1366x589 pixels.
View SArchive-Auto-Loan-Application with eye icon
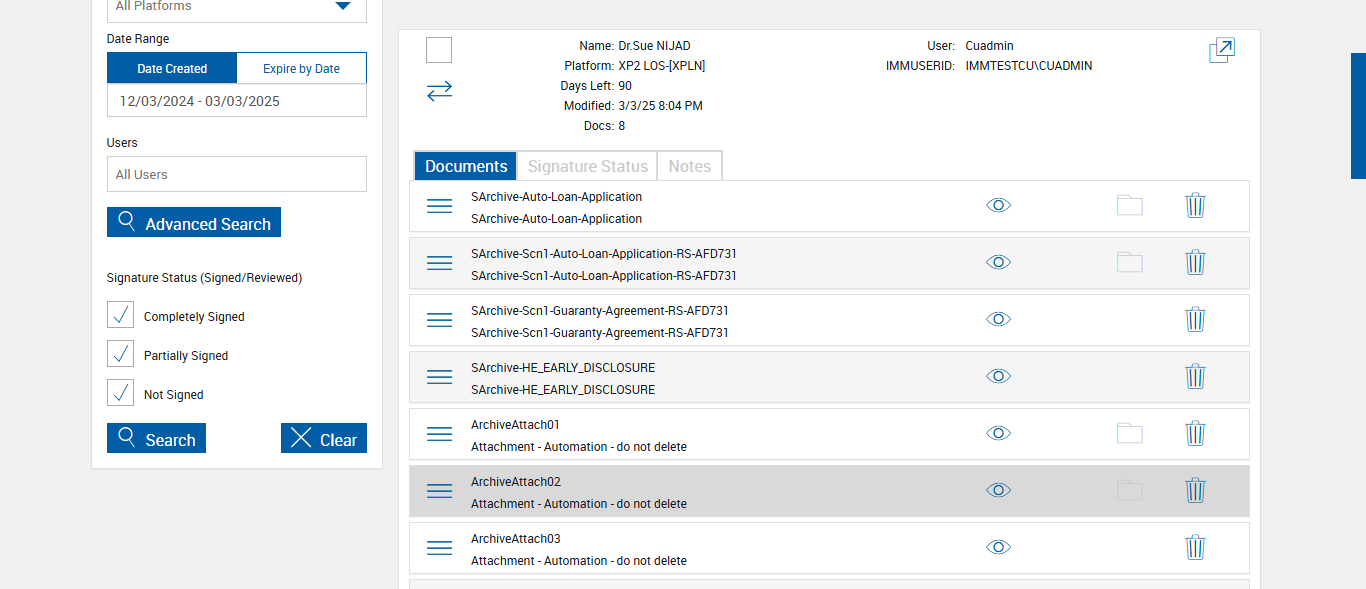pos(998,205)
